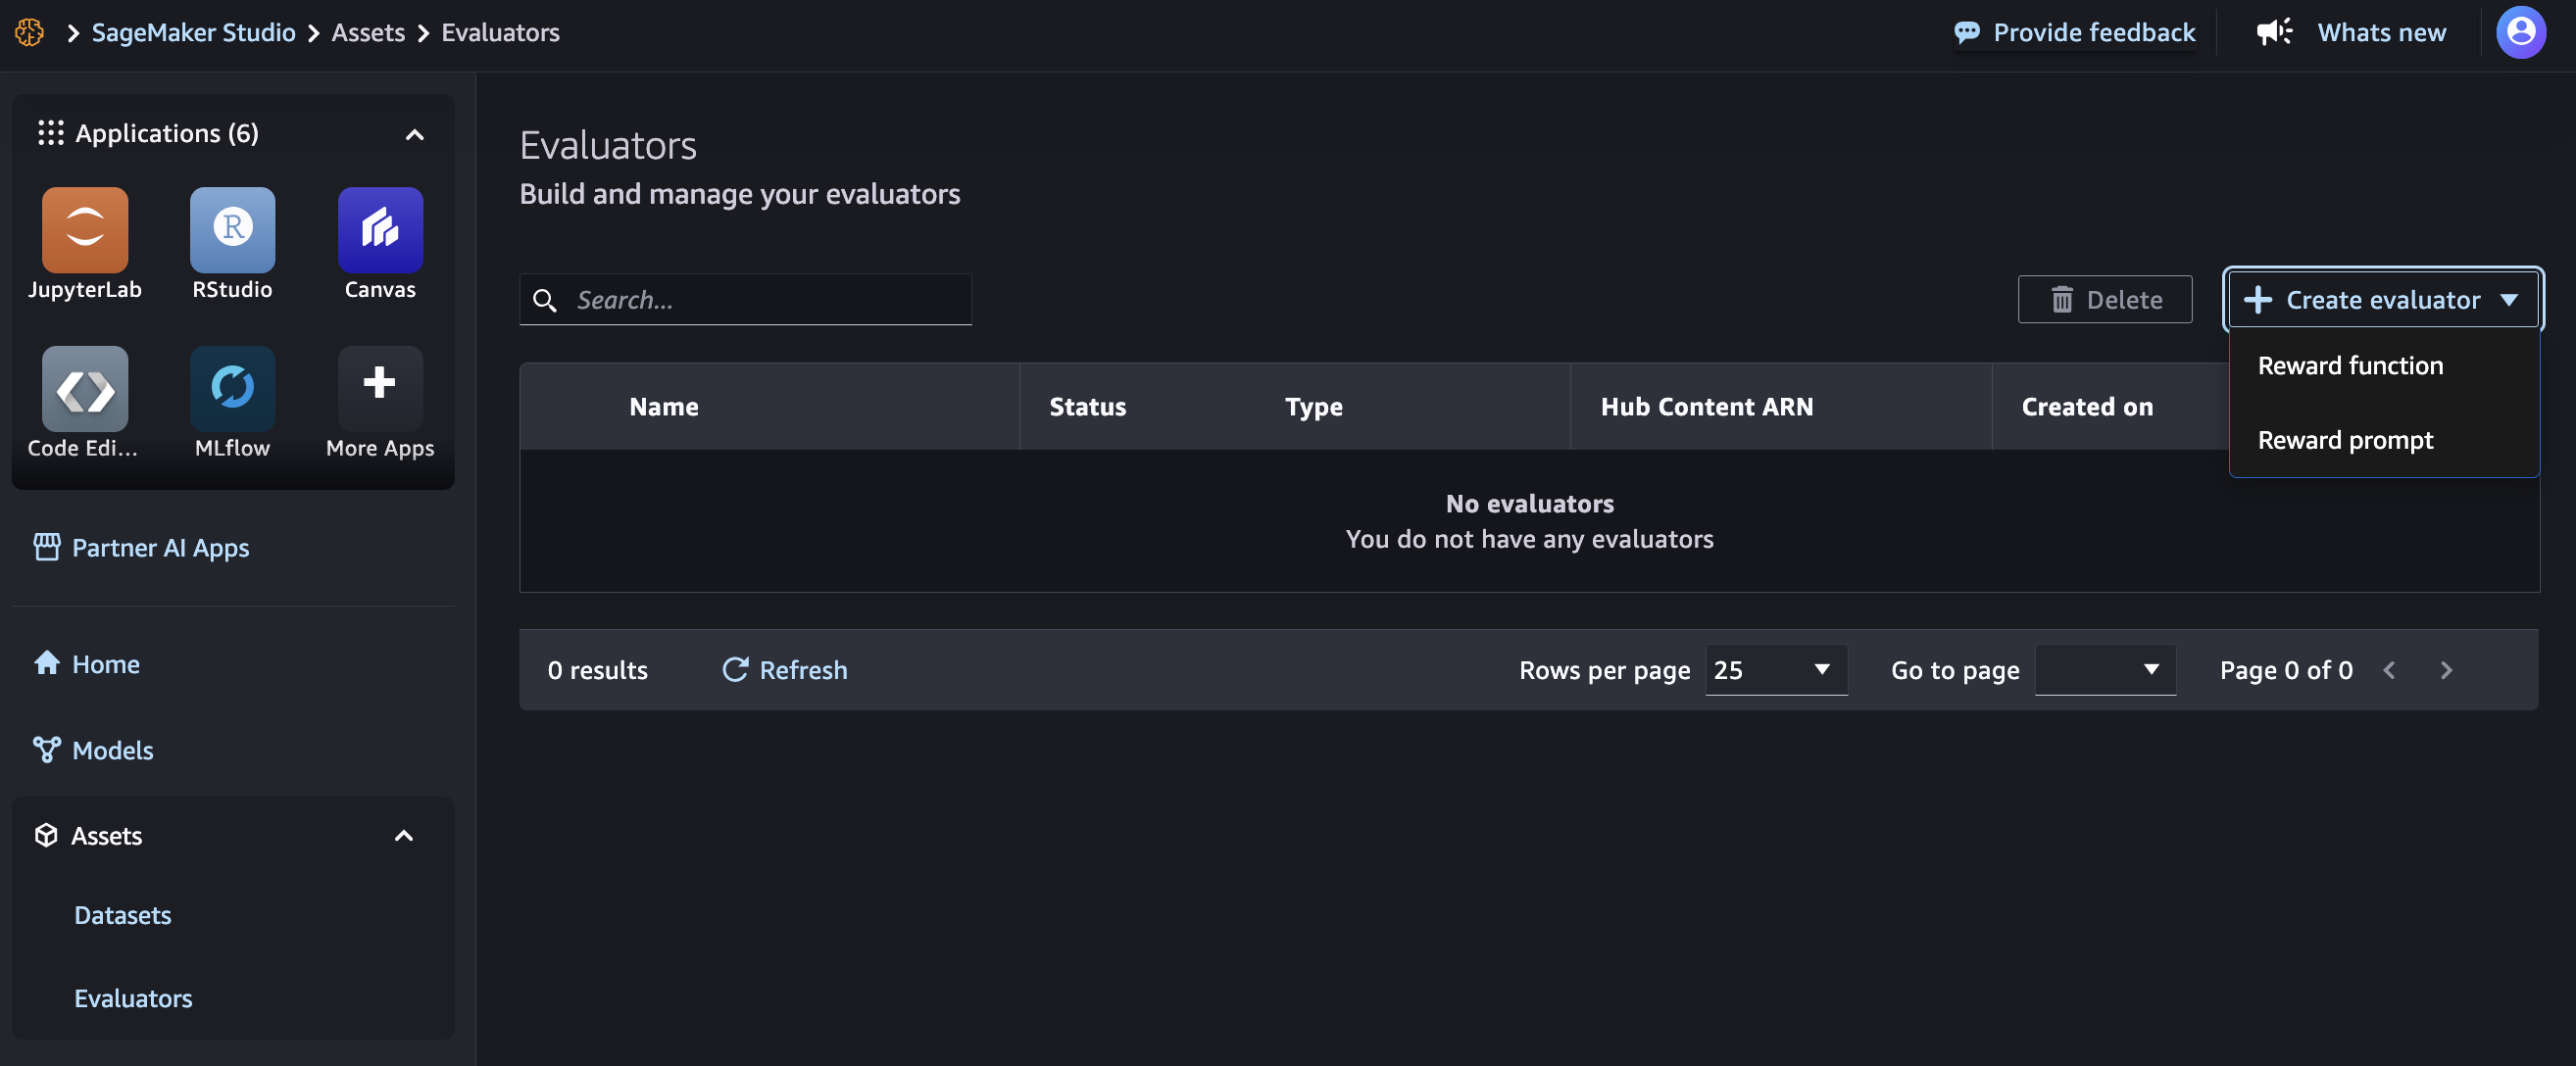Navigate to Assets breadcrumb

tap(368, 33)
